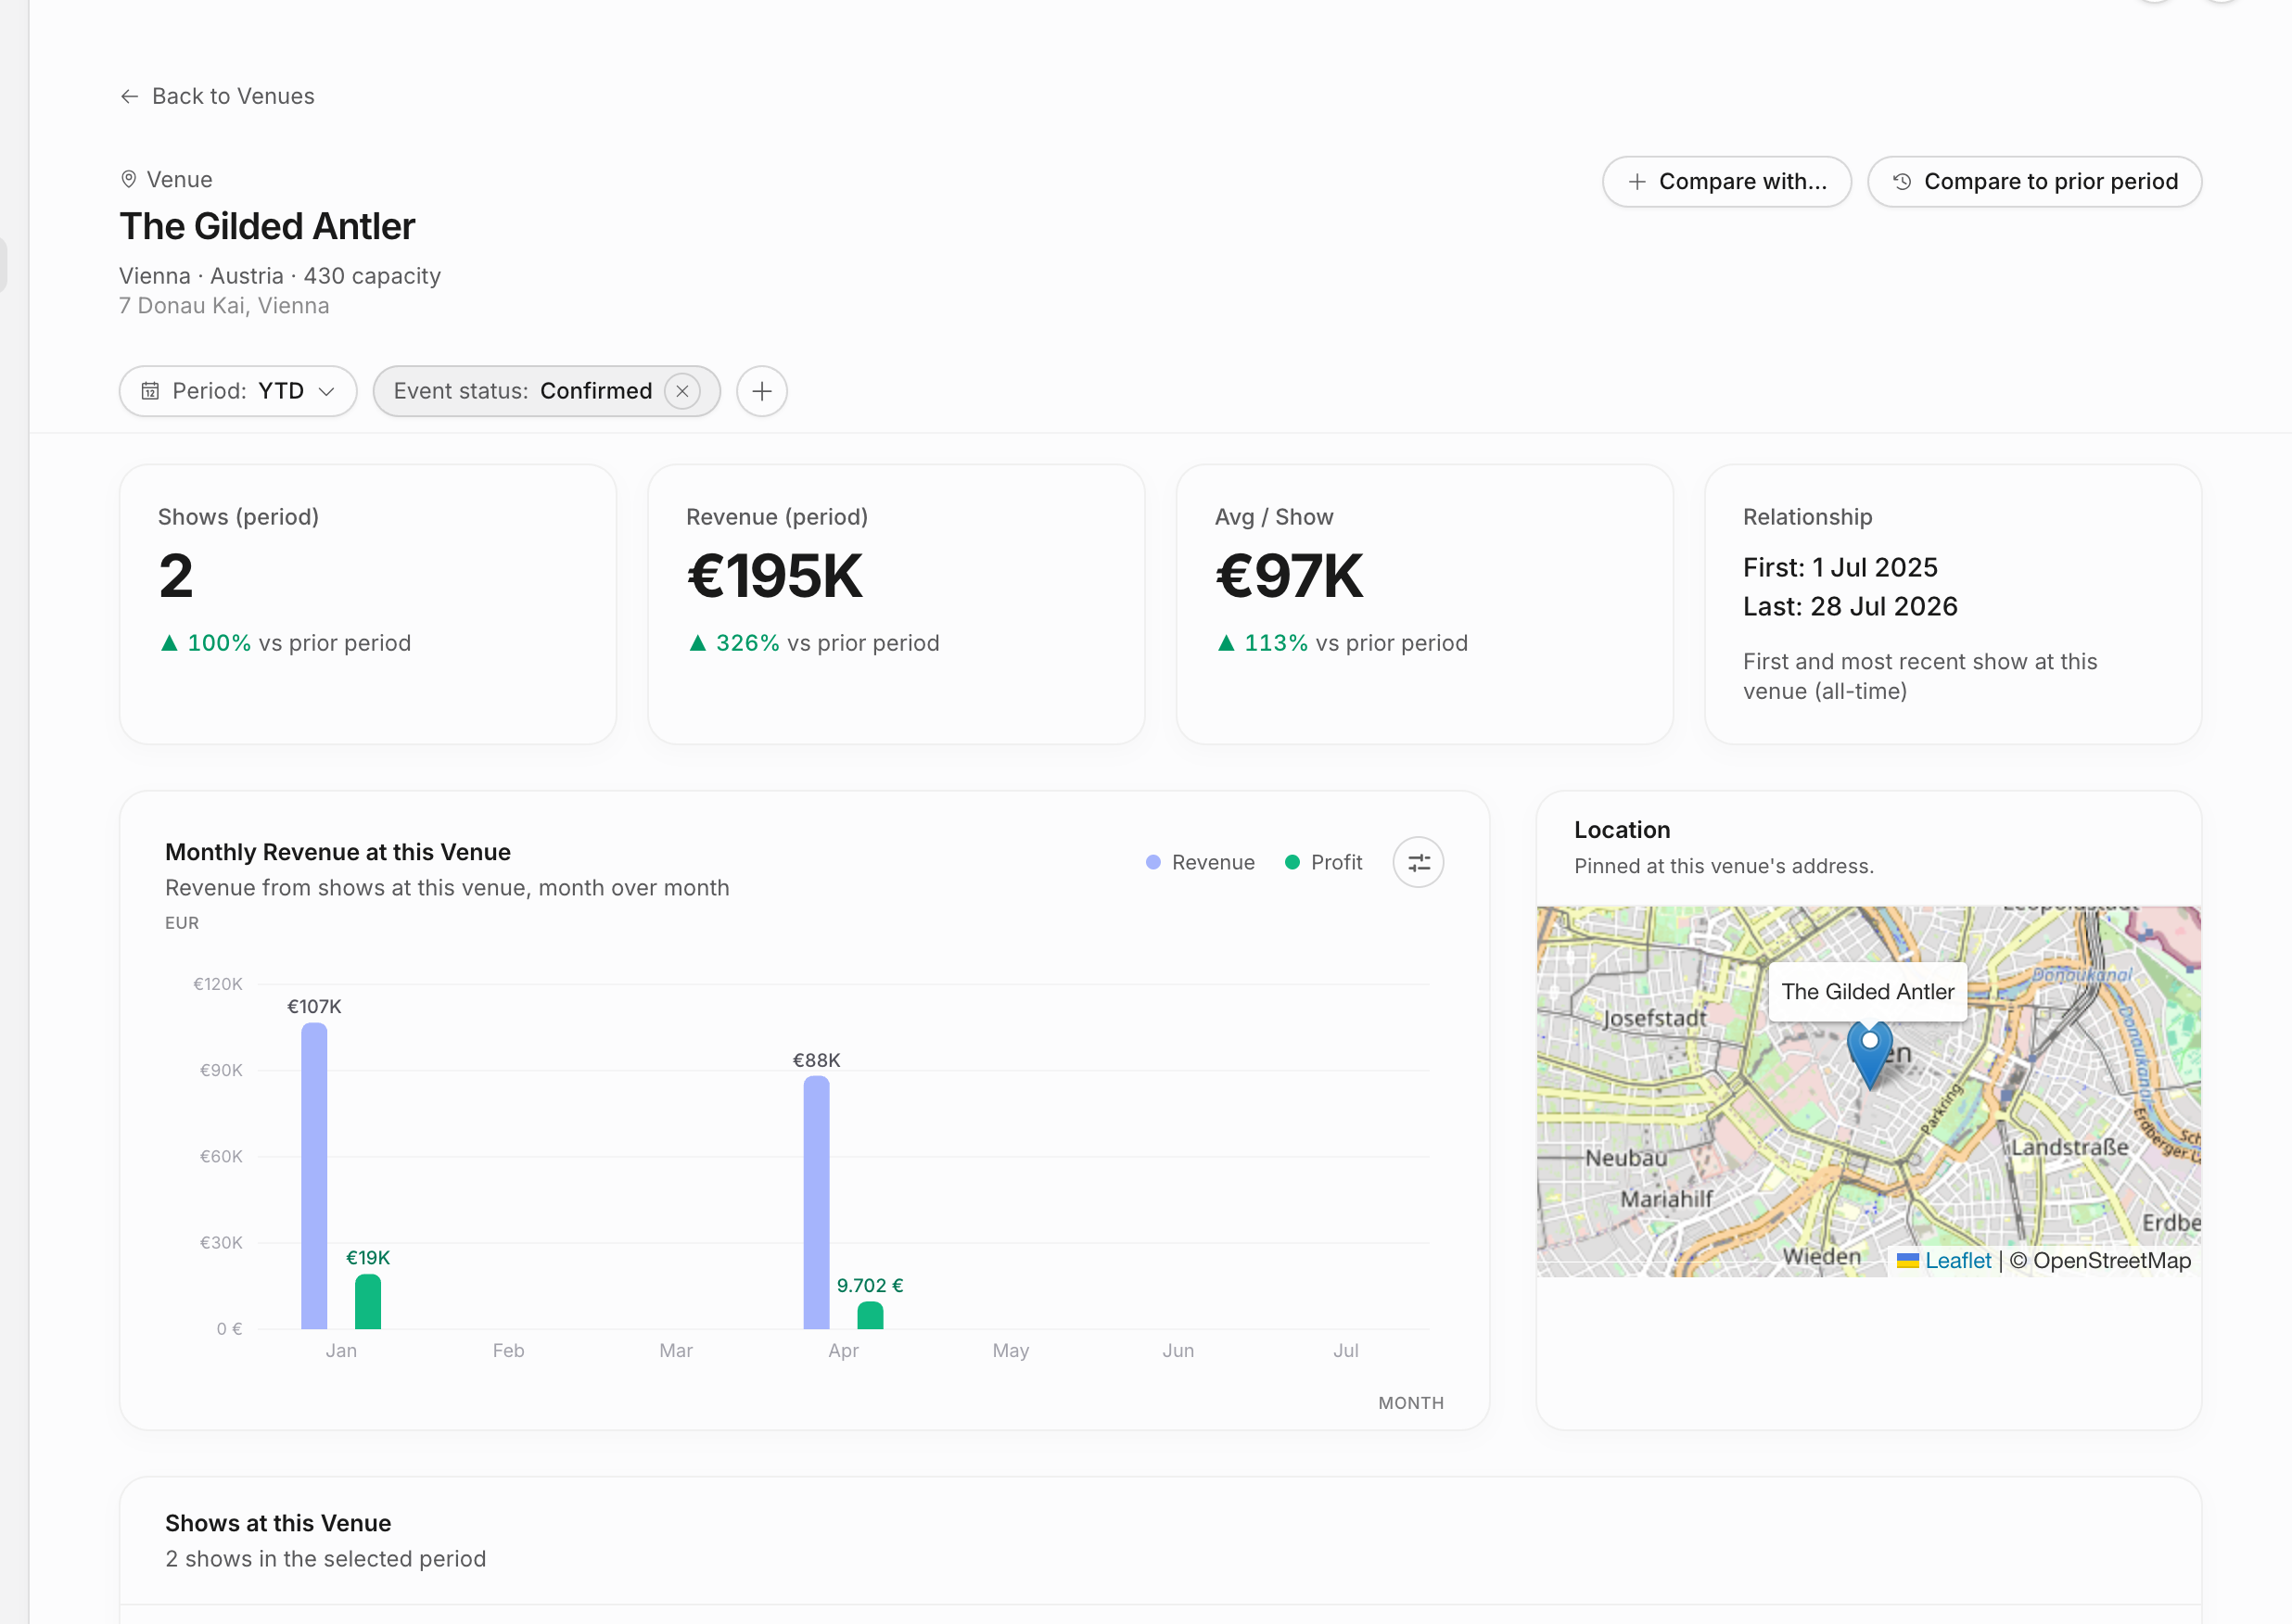2292x1624 pixels.
Task: Click the Compare with... button
Action: [1726, 182]
